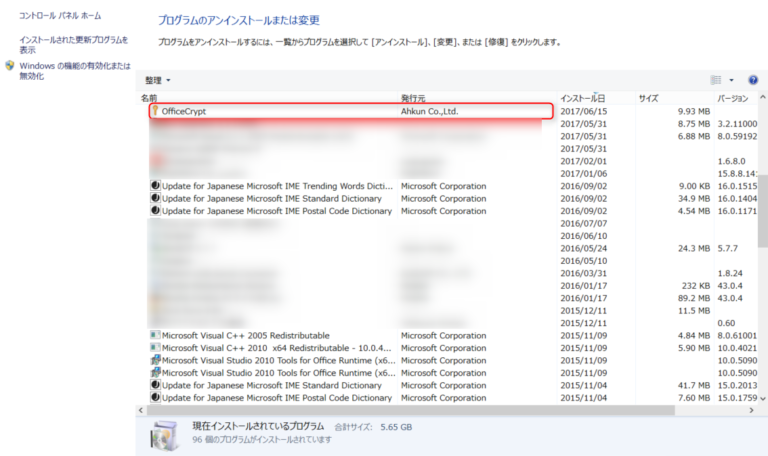Click icon of IME Trending Words update
Image resolution: width=768 pixels, height=456 pixels.
pos(155,186)
